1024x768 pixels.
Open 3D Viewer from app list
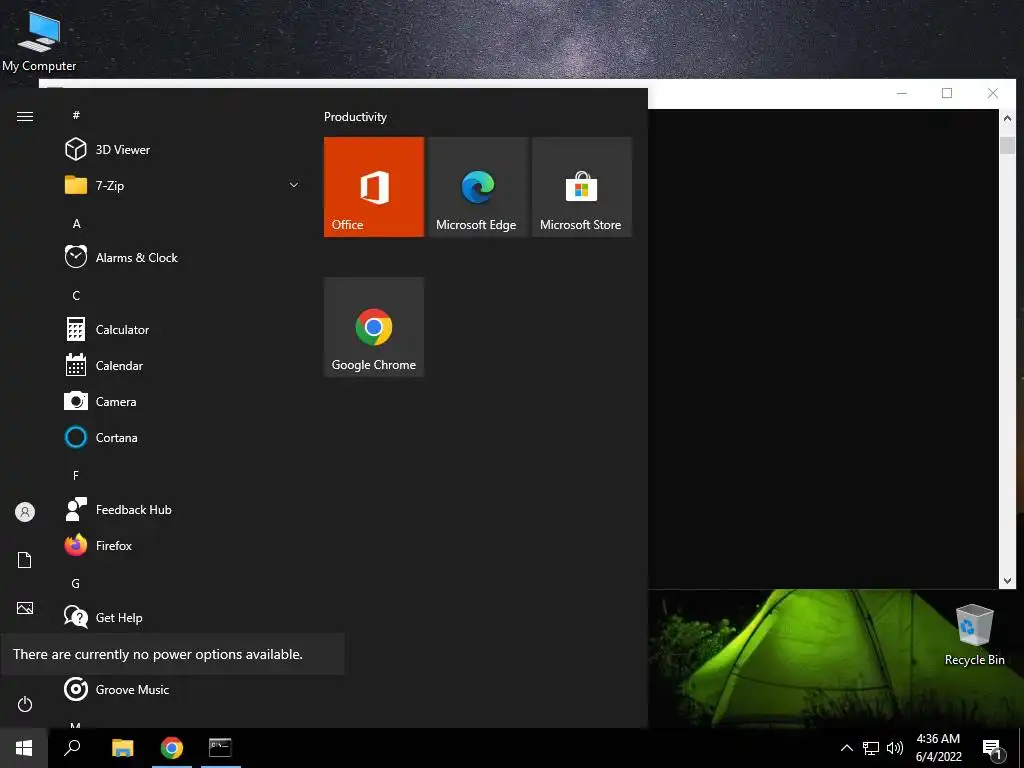(x=183, y=150)
